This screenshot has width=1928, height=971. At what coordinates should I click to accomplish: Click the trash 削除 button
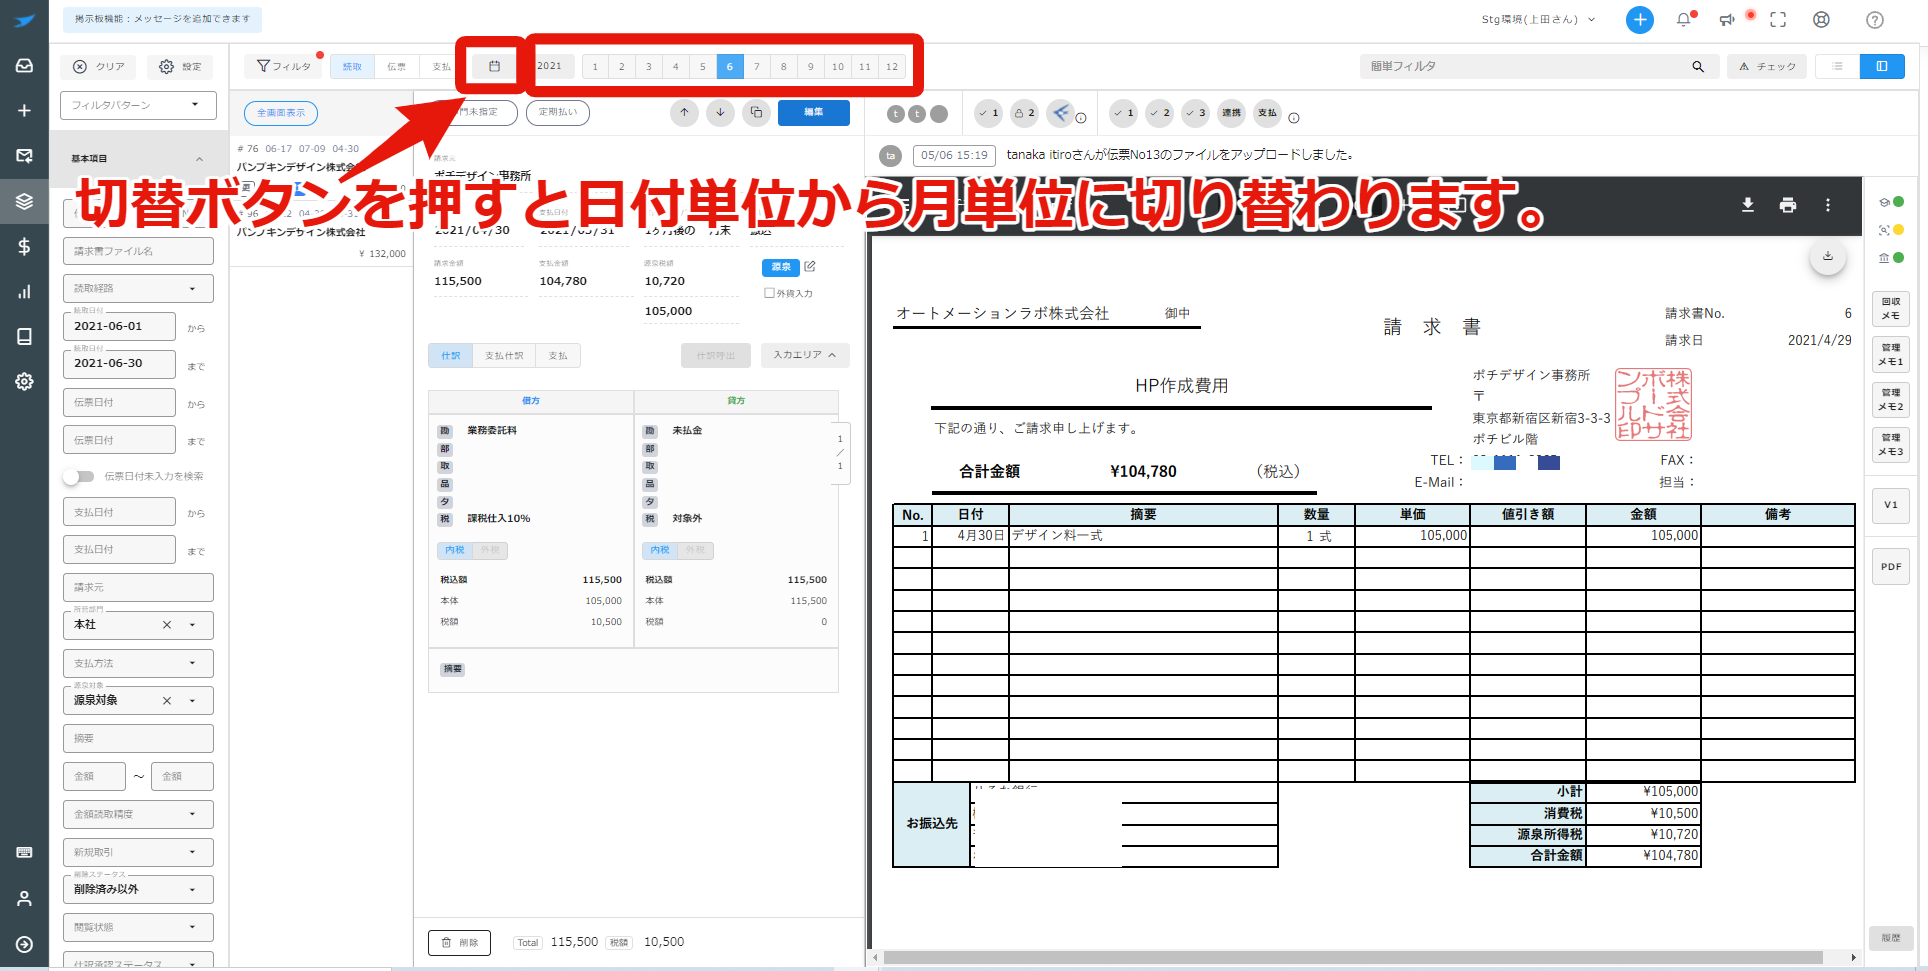point(459,942)
